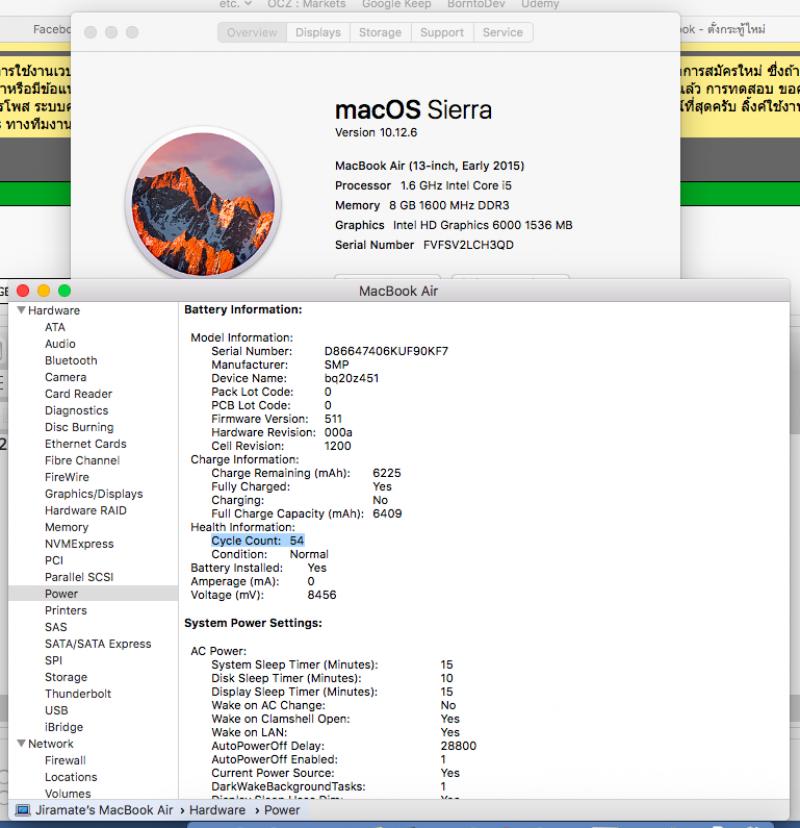
Task: Click Hardware in the path bar
Action: click(x=218, y=810)
